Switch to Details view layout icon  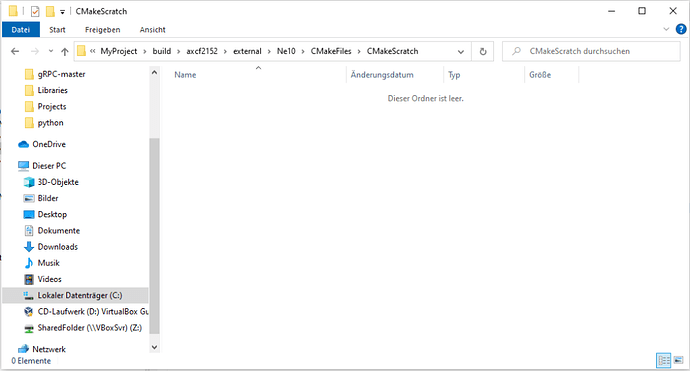coord(664,361)
